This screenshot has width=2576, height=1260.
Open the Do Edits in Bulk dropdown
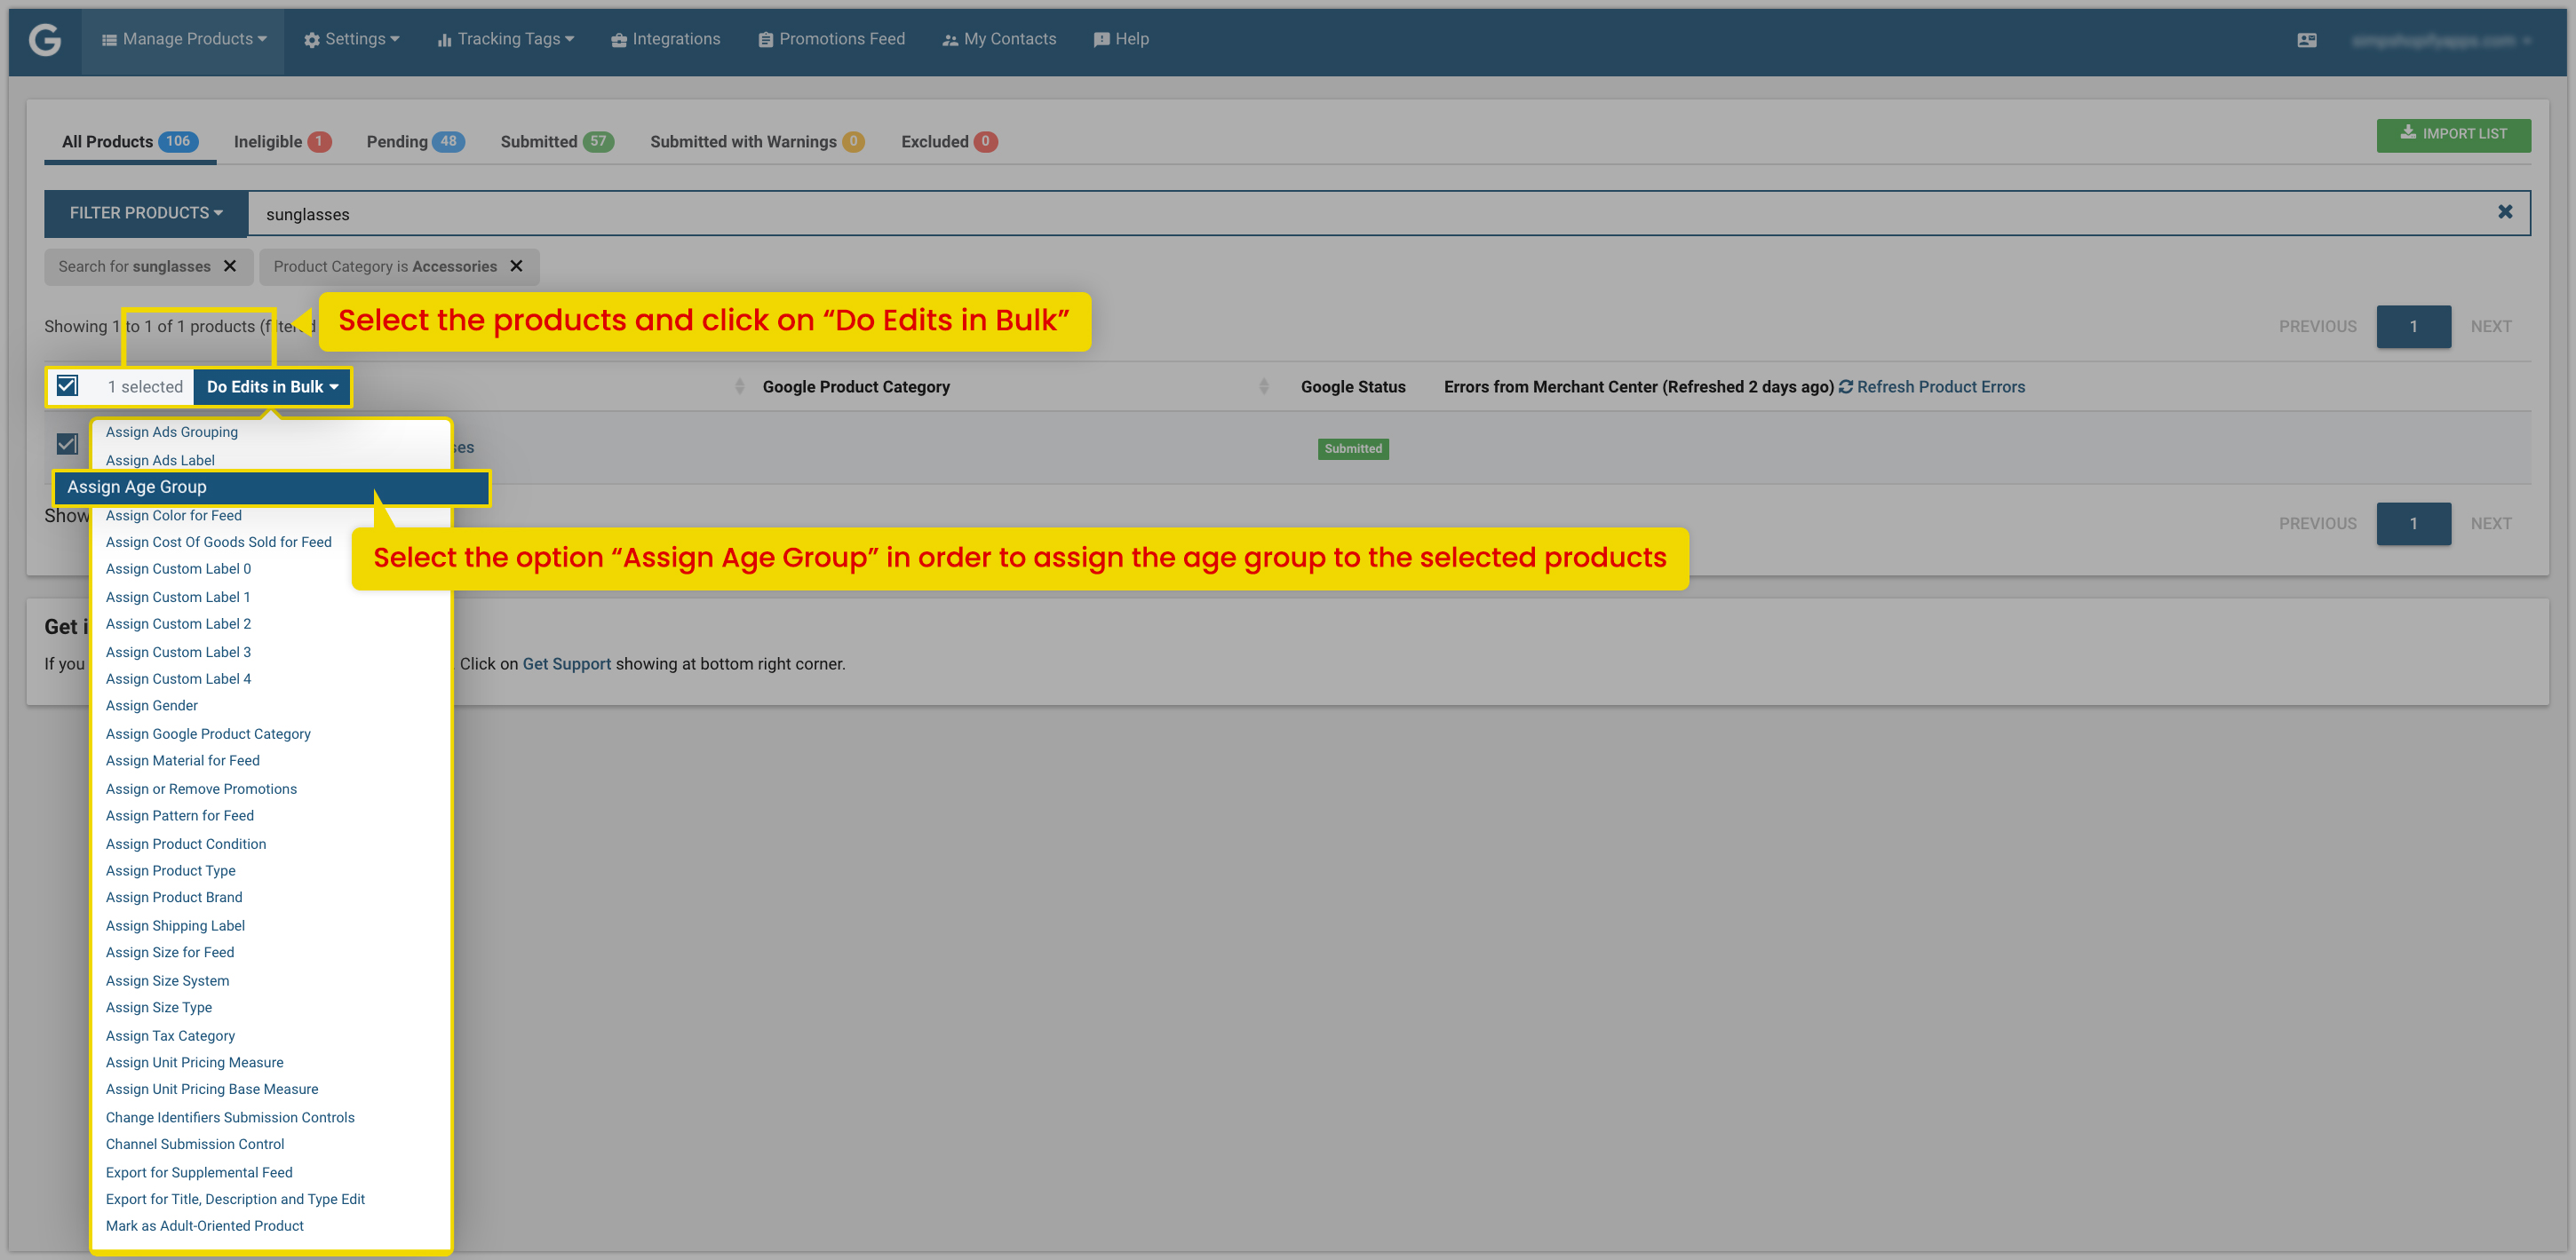click(x=272, y=387)
